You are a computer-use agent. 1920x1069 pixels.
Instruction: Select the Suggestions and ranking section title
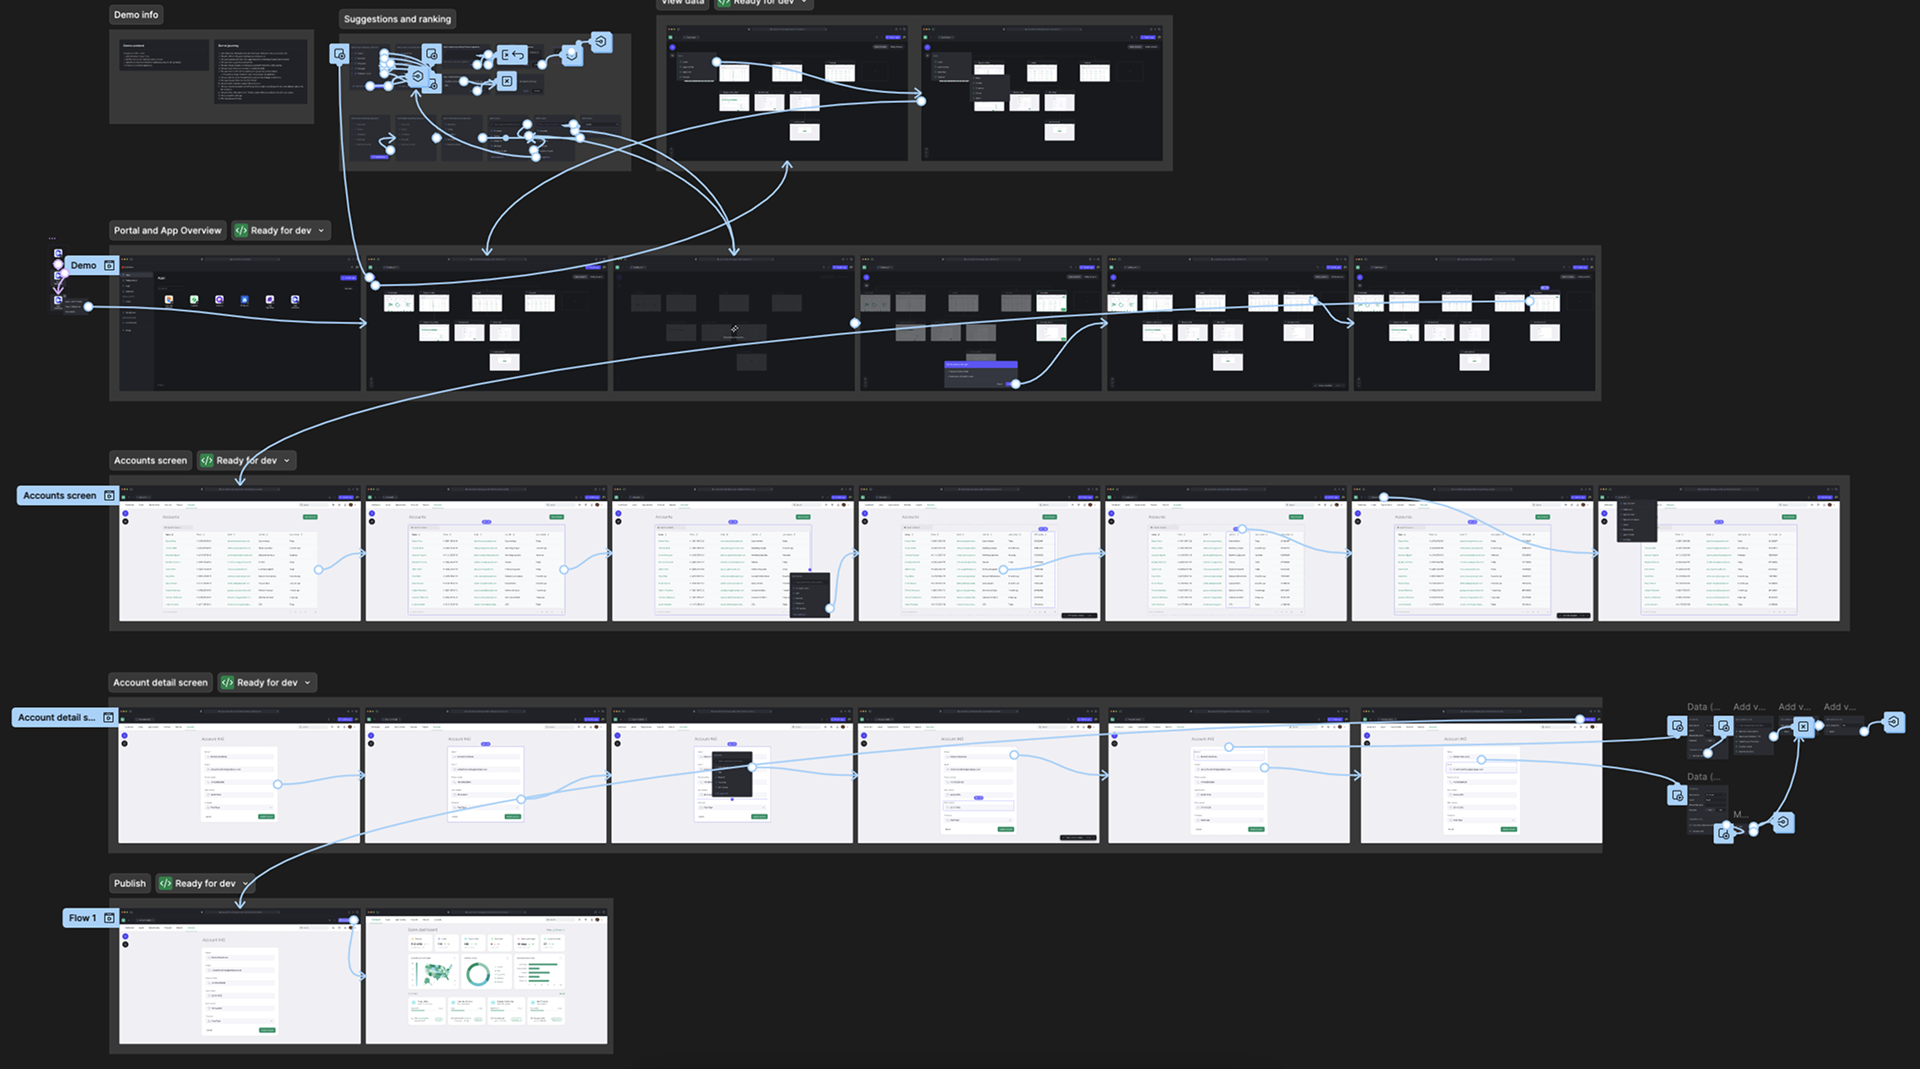click(x=397, y=19)
